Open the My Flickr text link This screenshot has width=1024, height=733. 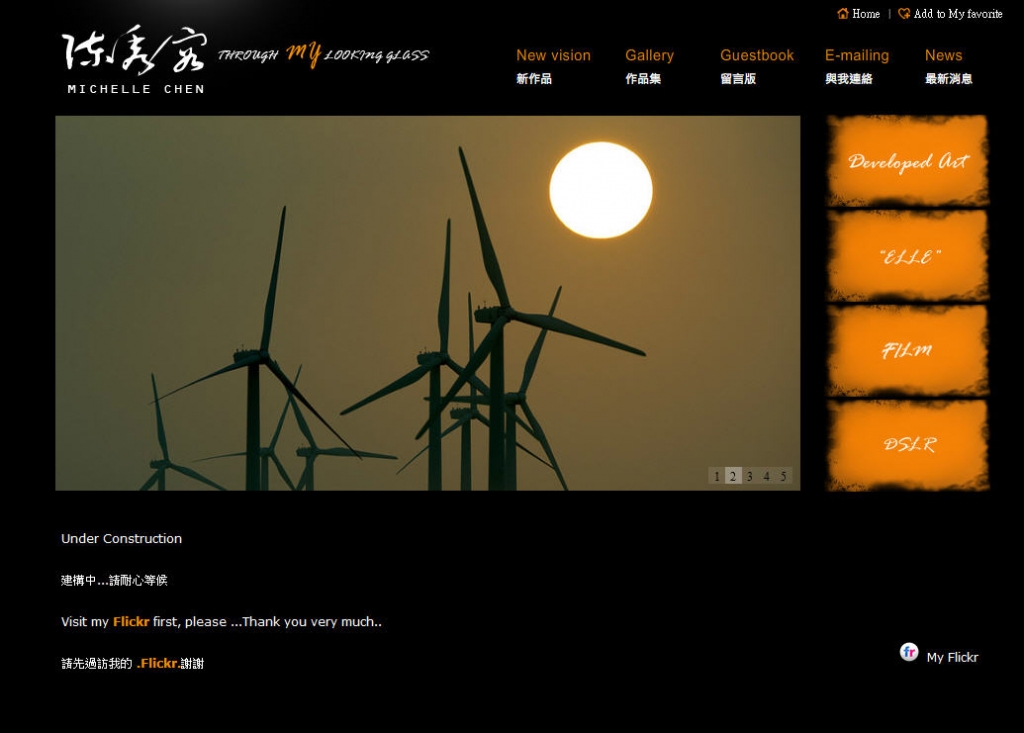click(952, 657)
